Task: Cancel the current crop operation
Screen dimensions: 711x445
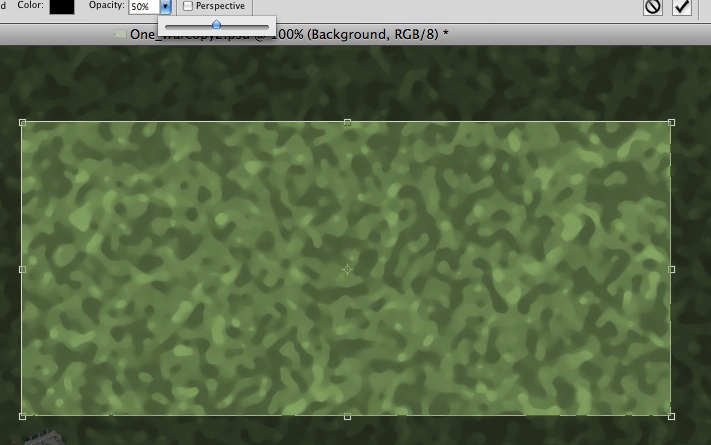Action: 653,7
